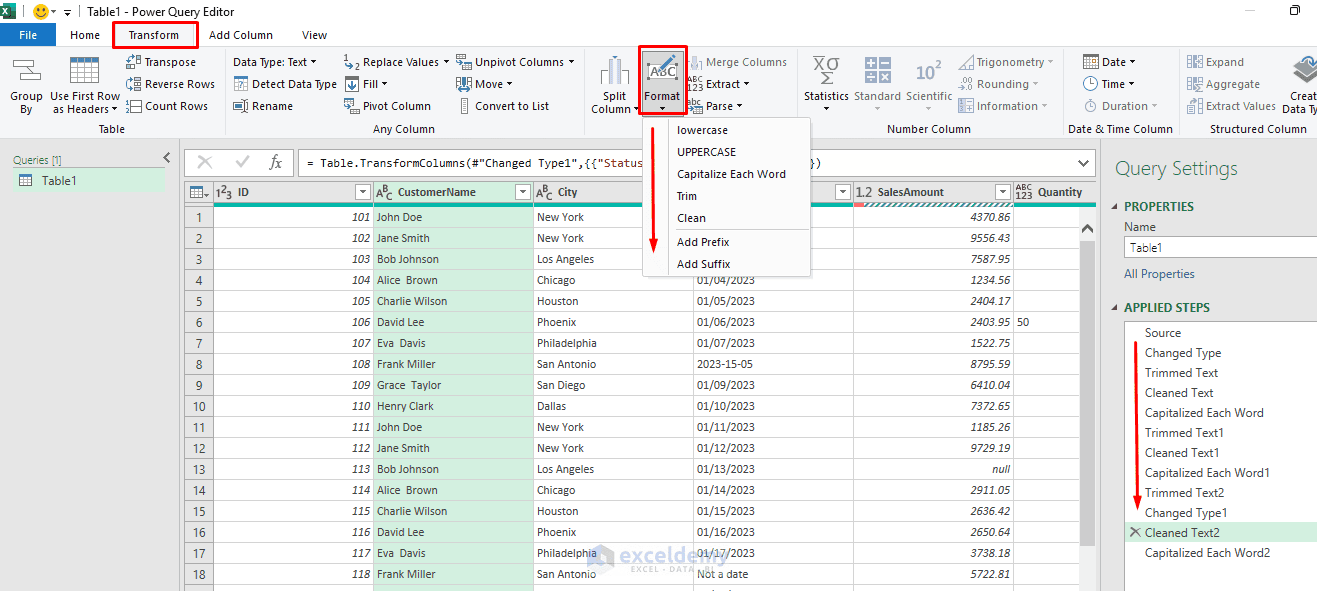
Task: Click the Expand structured column icon
Action: tap(1195, 62)
